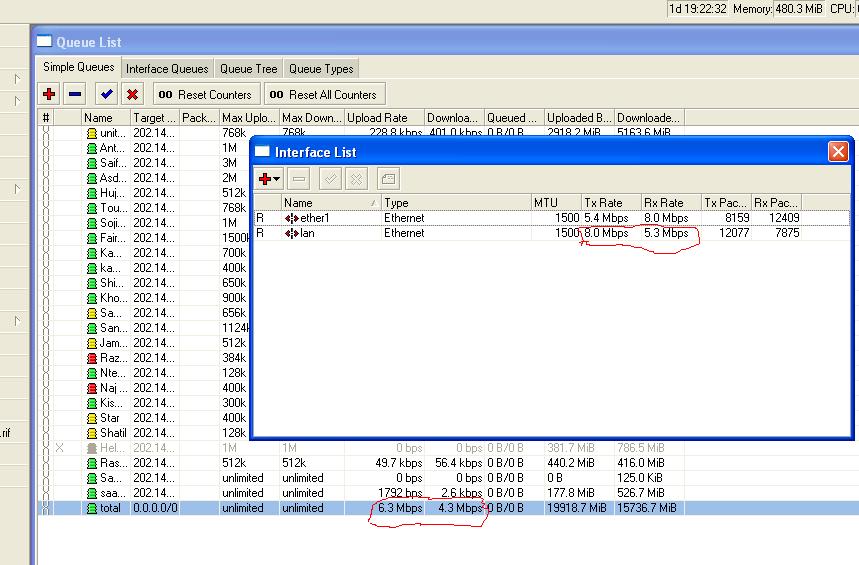Viewport: 859px width, 565px height.
Task: Open the Queue Tree tab
Action: coord(249,69)
